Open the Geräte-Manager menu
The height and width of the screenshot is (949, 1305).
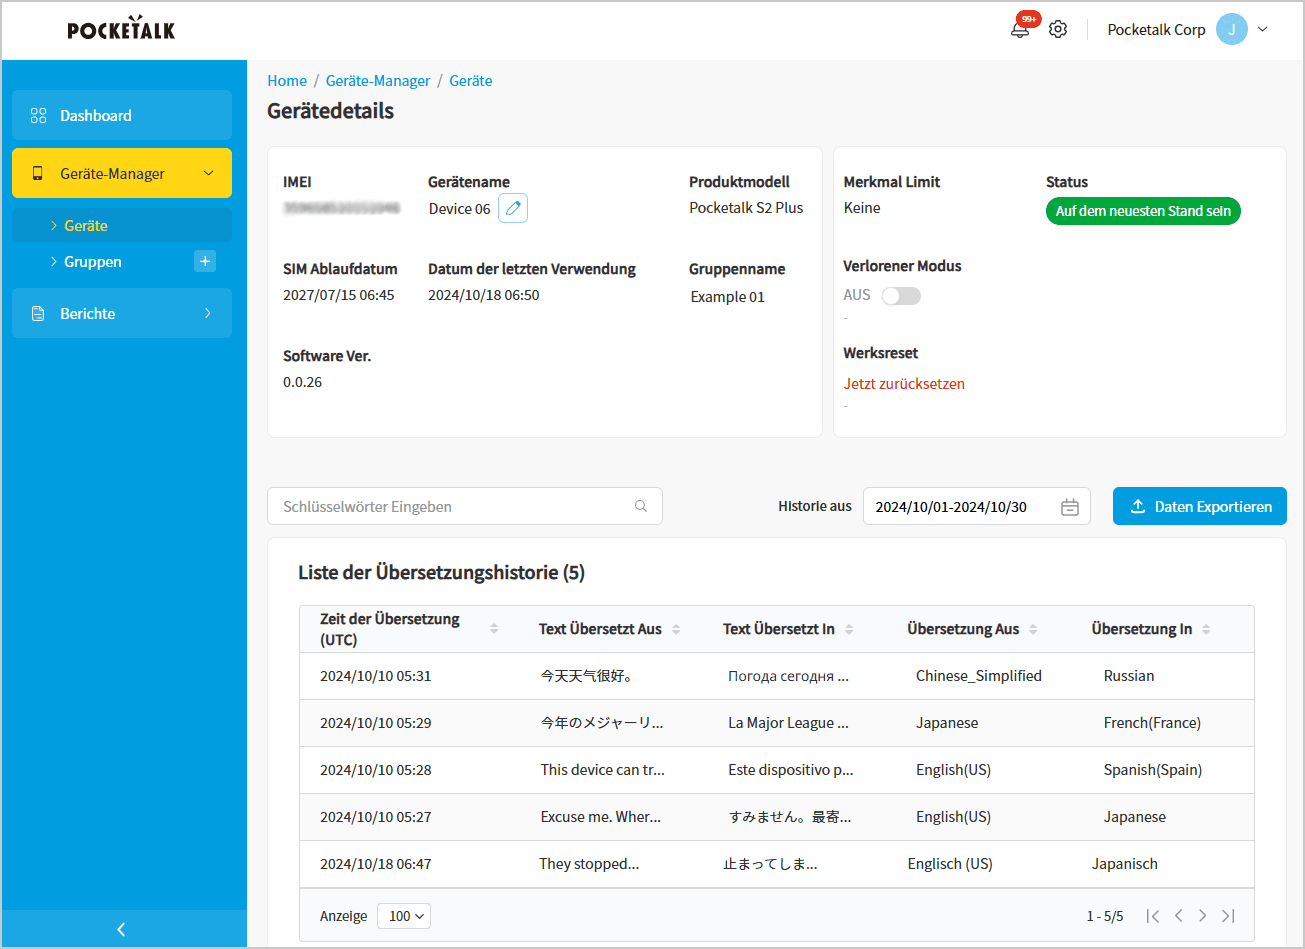pos(122,173)
